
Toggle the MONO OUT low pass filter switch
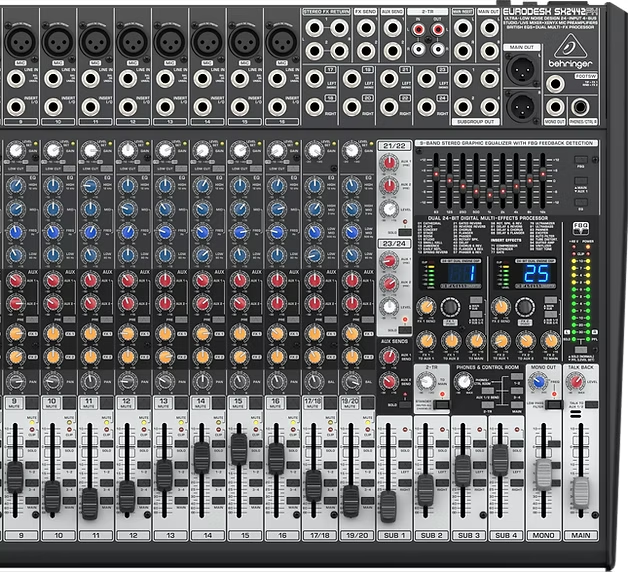pos(554,405)
